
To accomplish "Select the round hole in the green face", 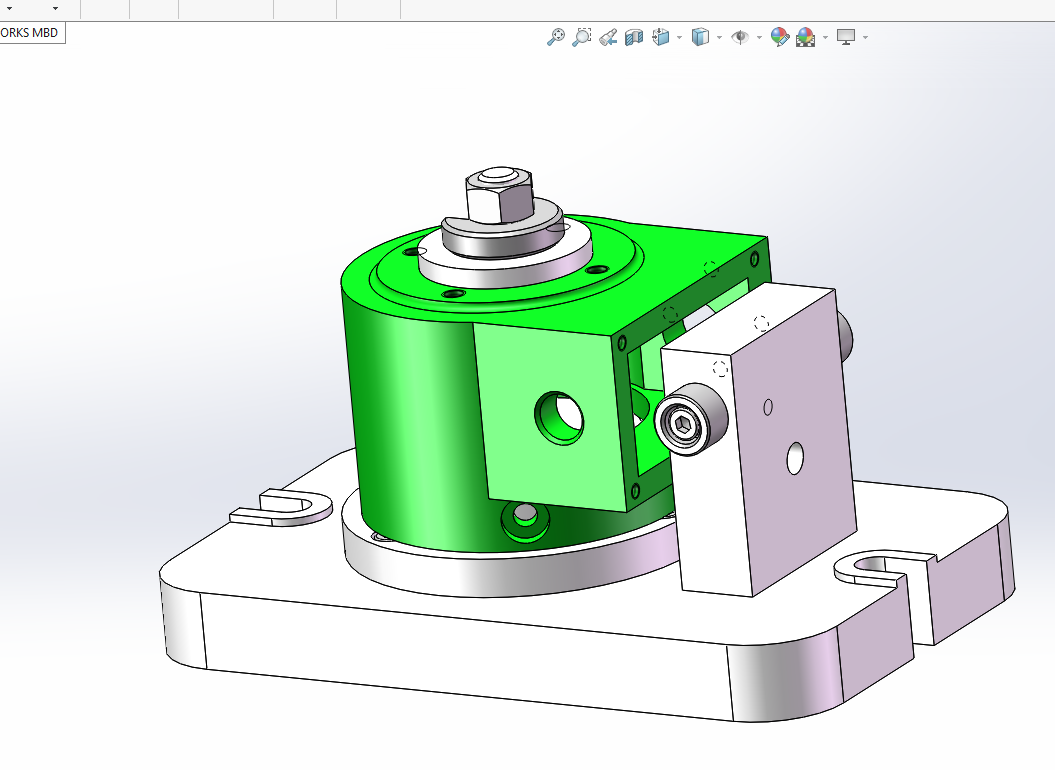I will tap(559, 419).
